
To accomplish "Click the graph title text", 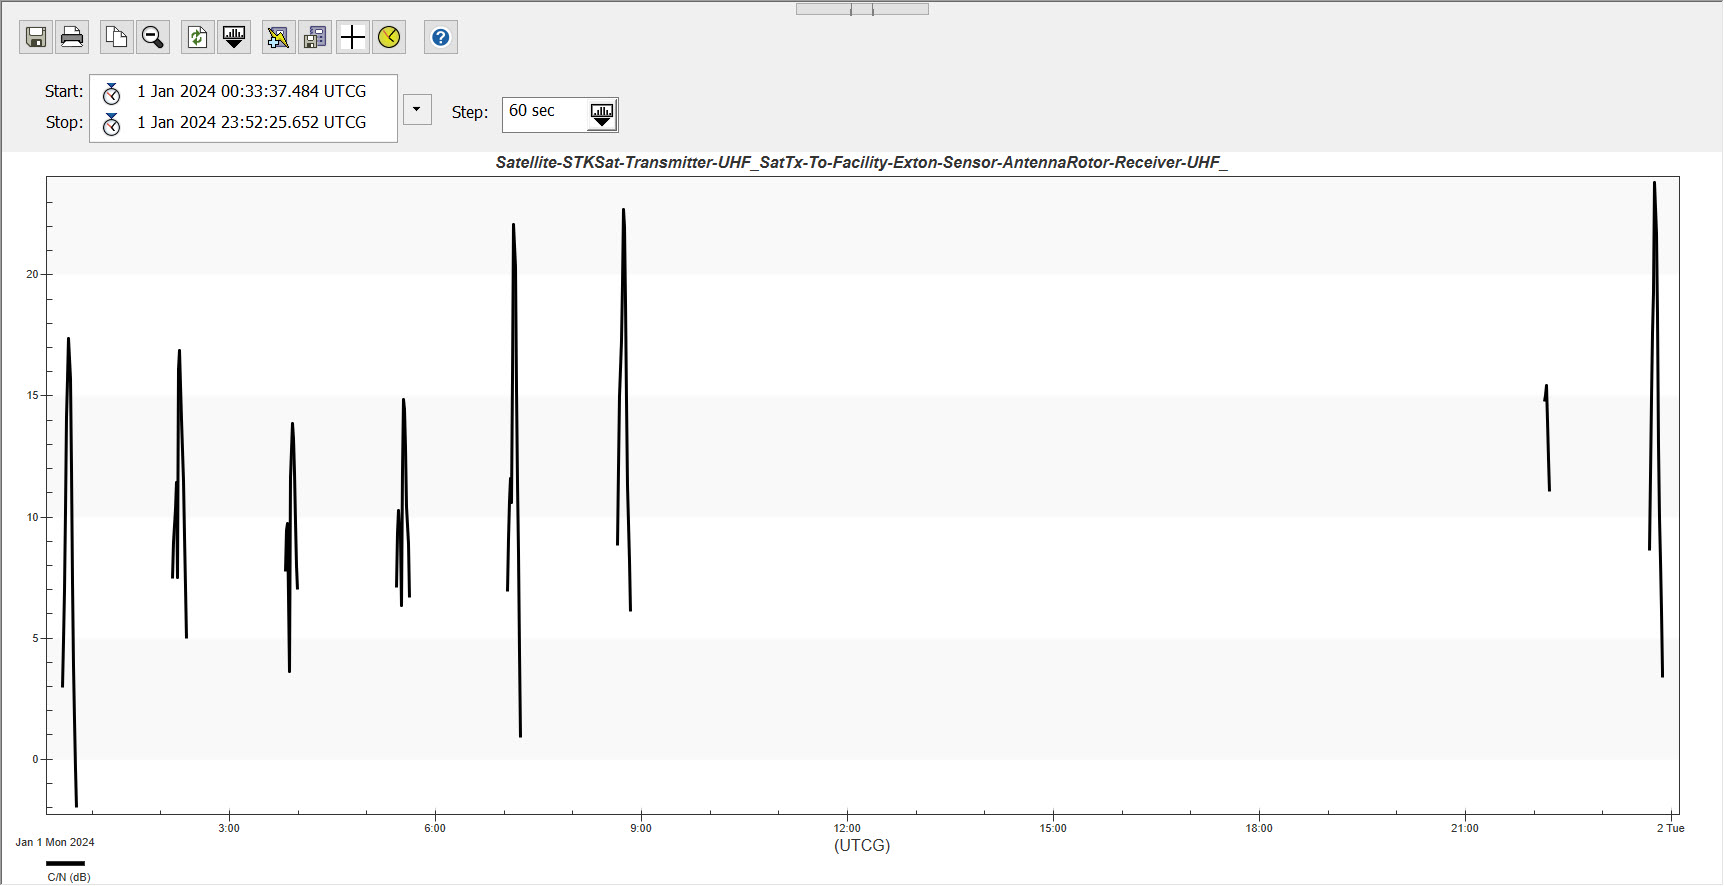I will point(861,163).
